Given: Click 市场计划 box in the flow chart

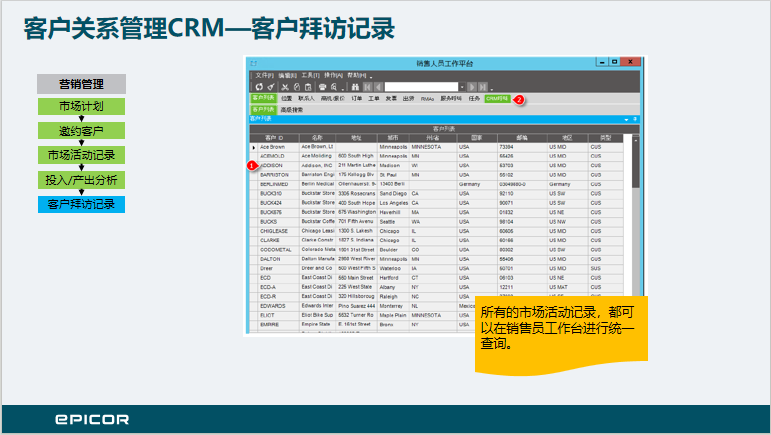Looking at the screenshot, I should (x=81, y=106).
